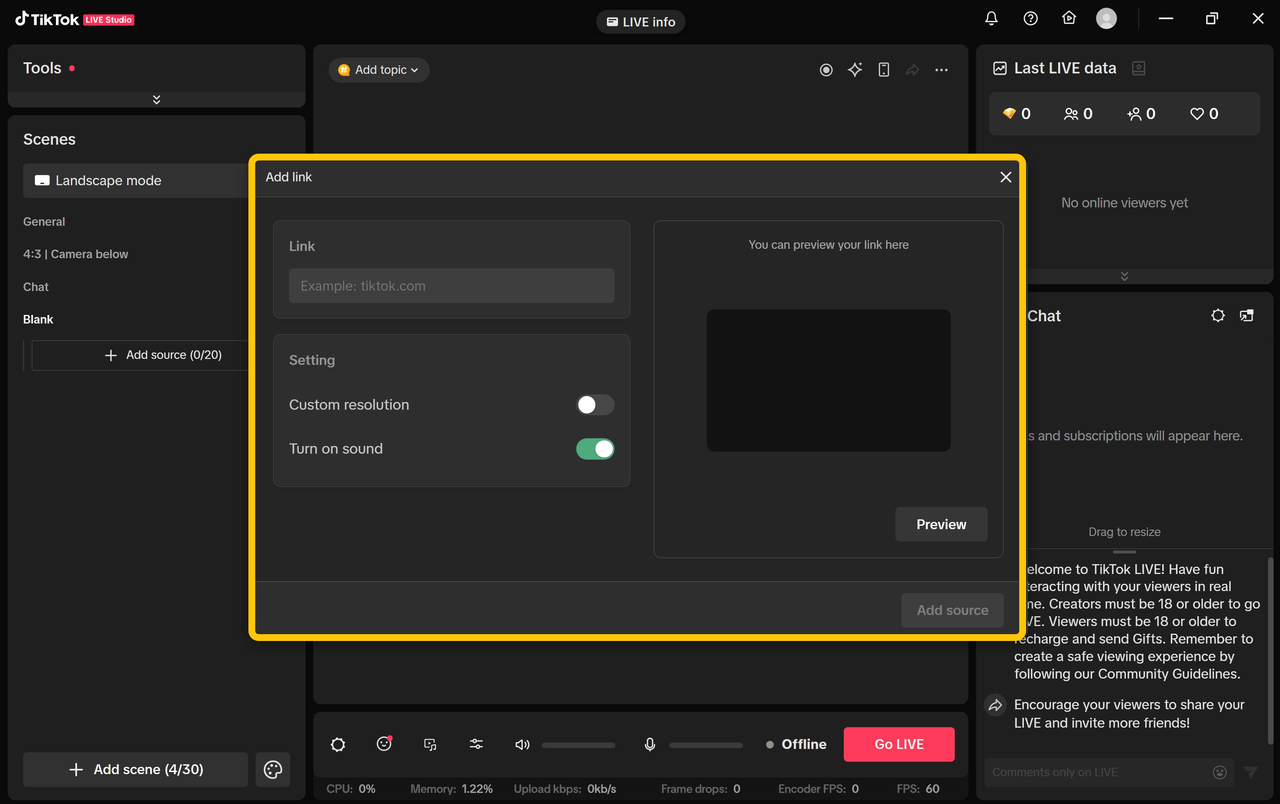Open the Add topic dropdown
Screen dimensions: 1280x804
(x=379, y=70)
